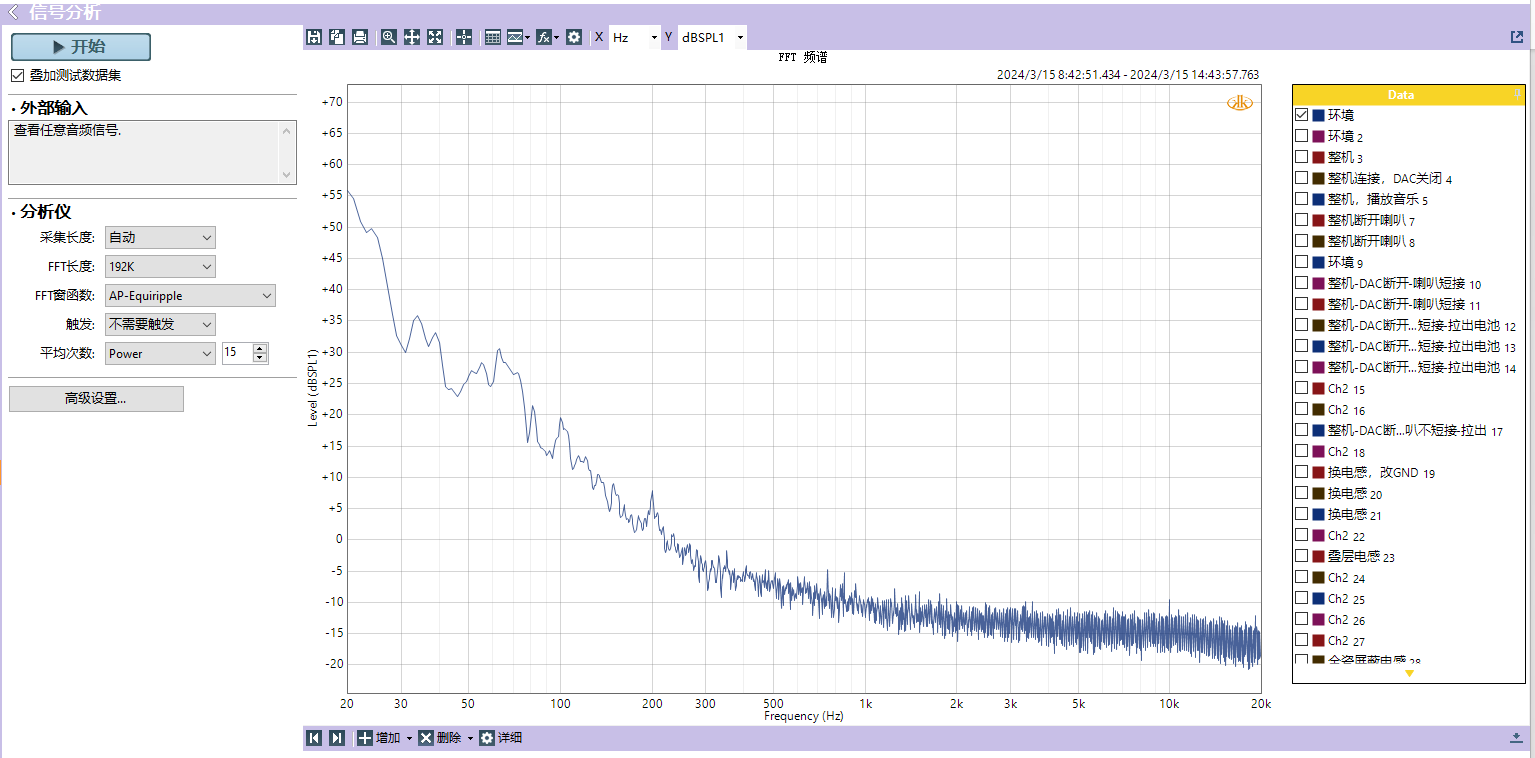This screenshot has width=1535, height=758.
Task: Click the save graph data icon
Action: (x=314, y=37)
